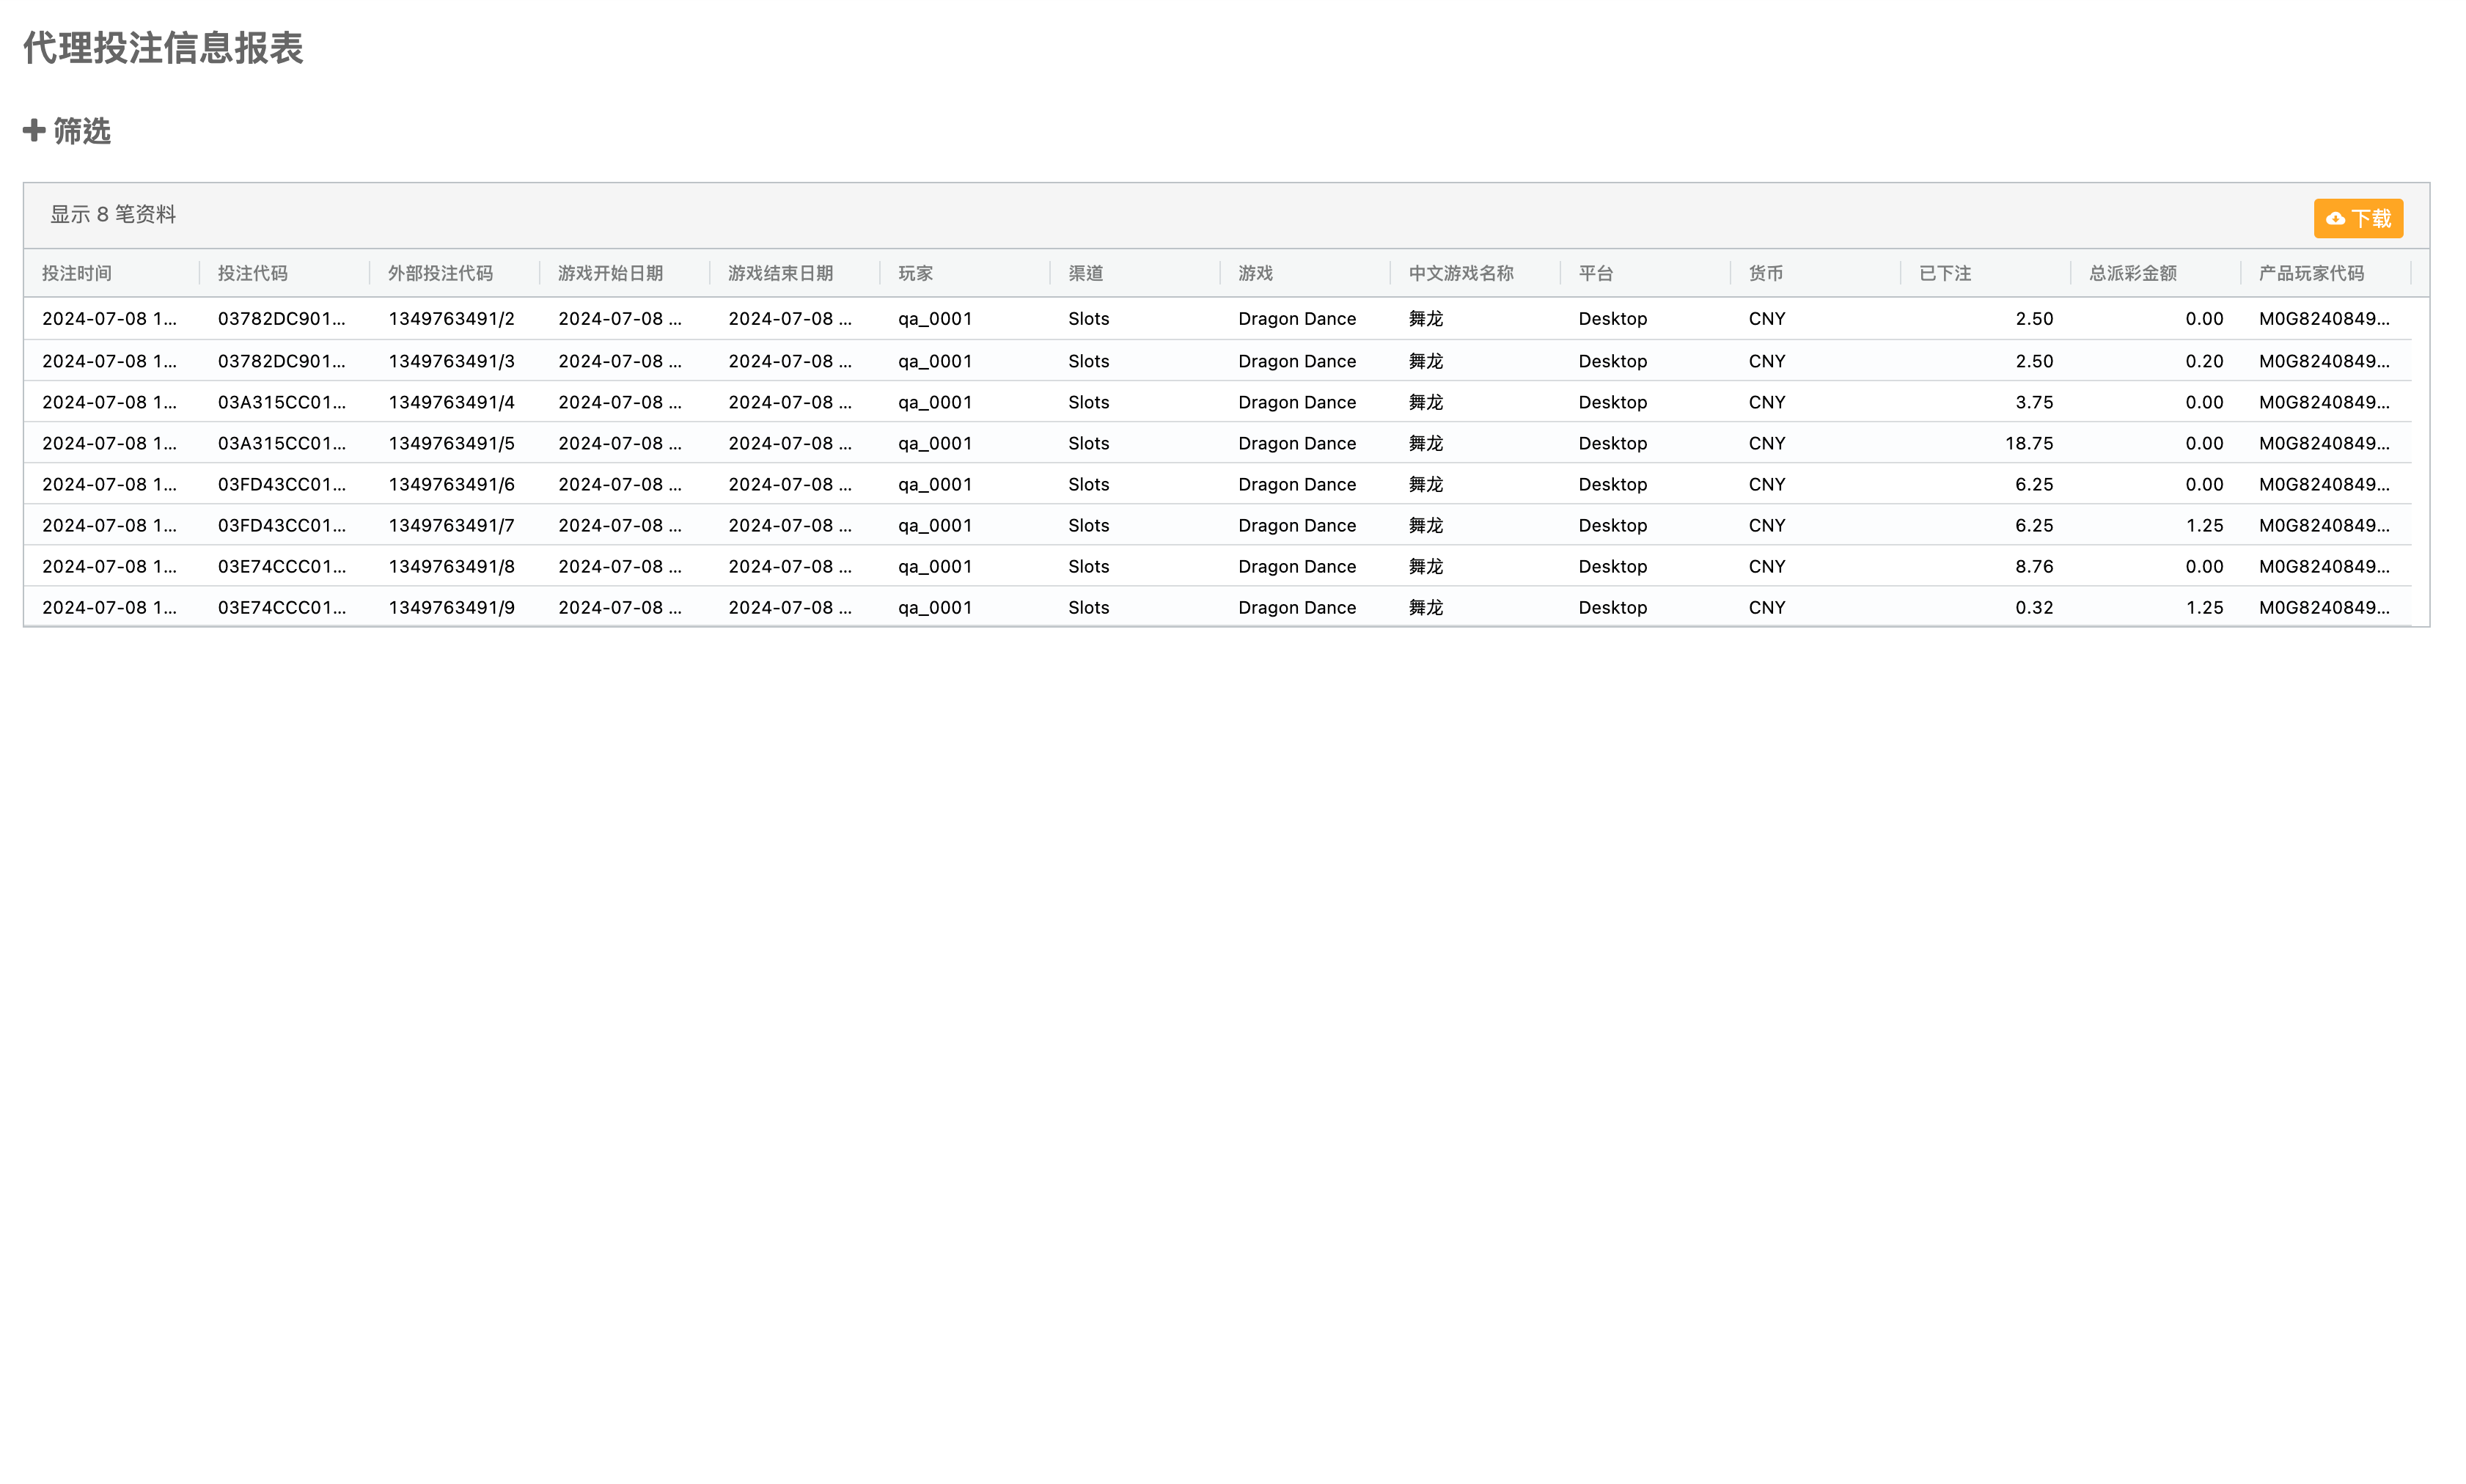Click the plus icon beside 筛选

tap(34, 130)
